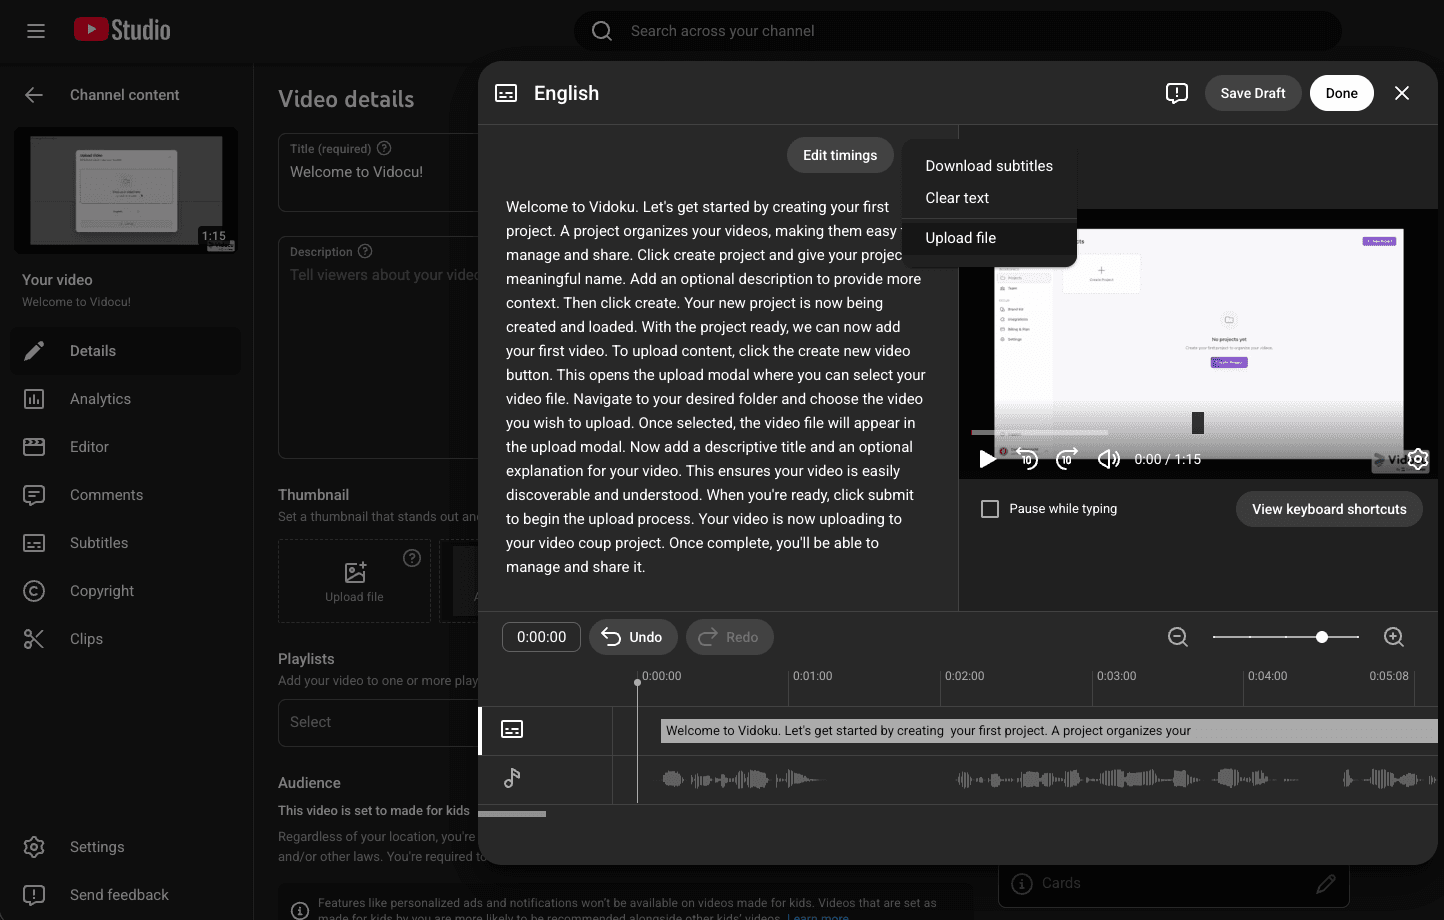Screen dimensions: 1444x920
Task: Rewind the video 10 seconds
Action: point(1027,459)
